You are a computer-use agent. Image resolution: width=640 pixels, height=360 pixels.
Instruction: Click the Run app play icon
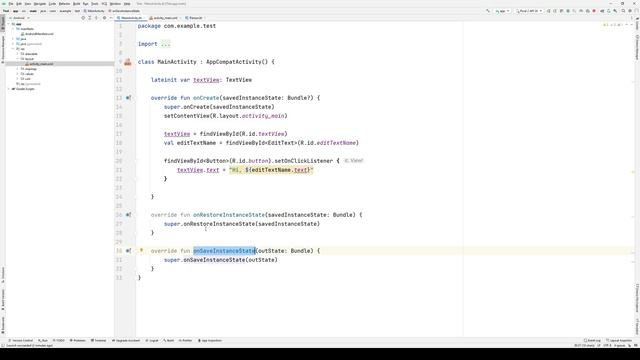pos(548,11)
